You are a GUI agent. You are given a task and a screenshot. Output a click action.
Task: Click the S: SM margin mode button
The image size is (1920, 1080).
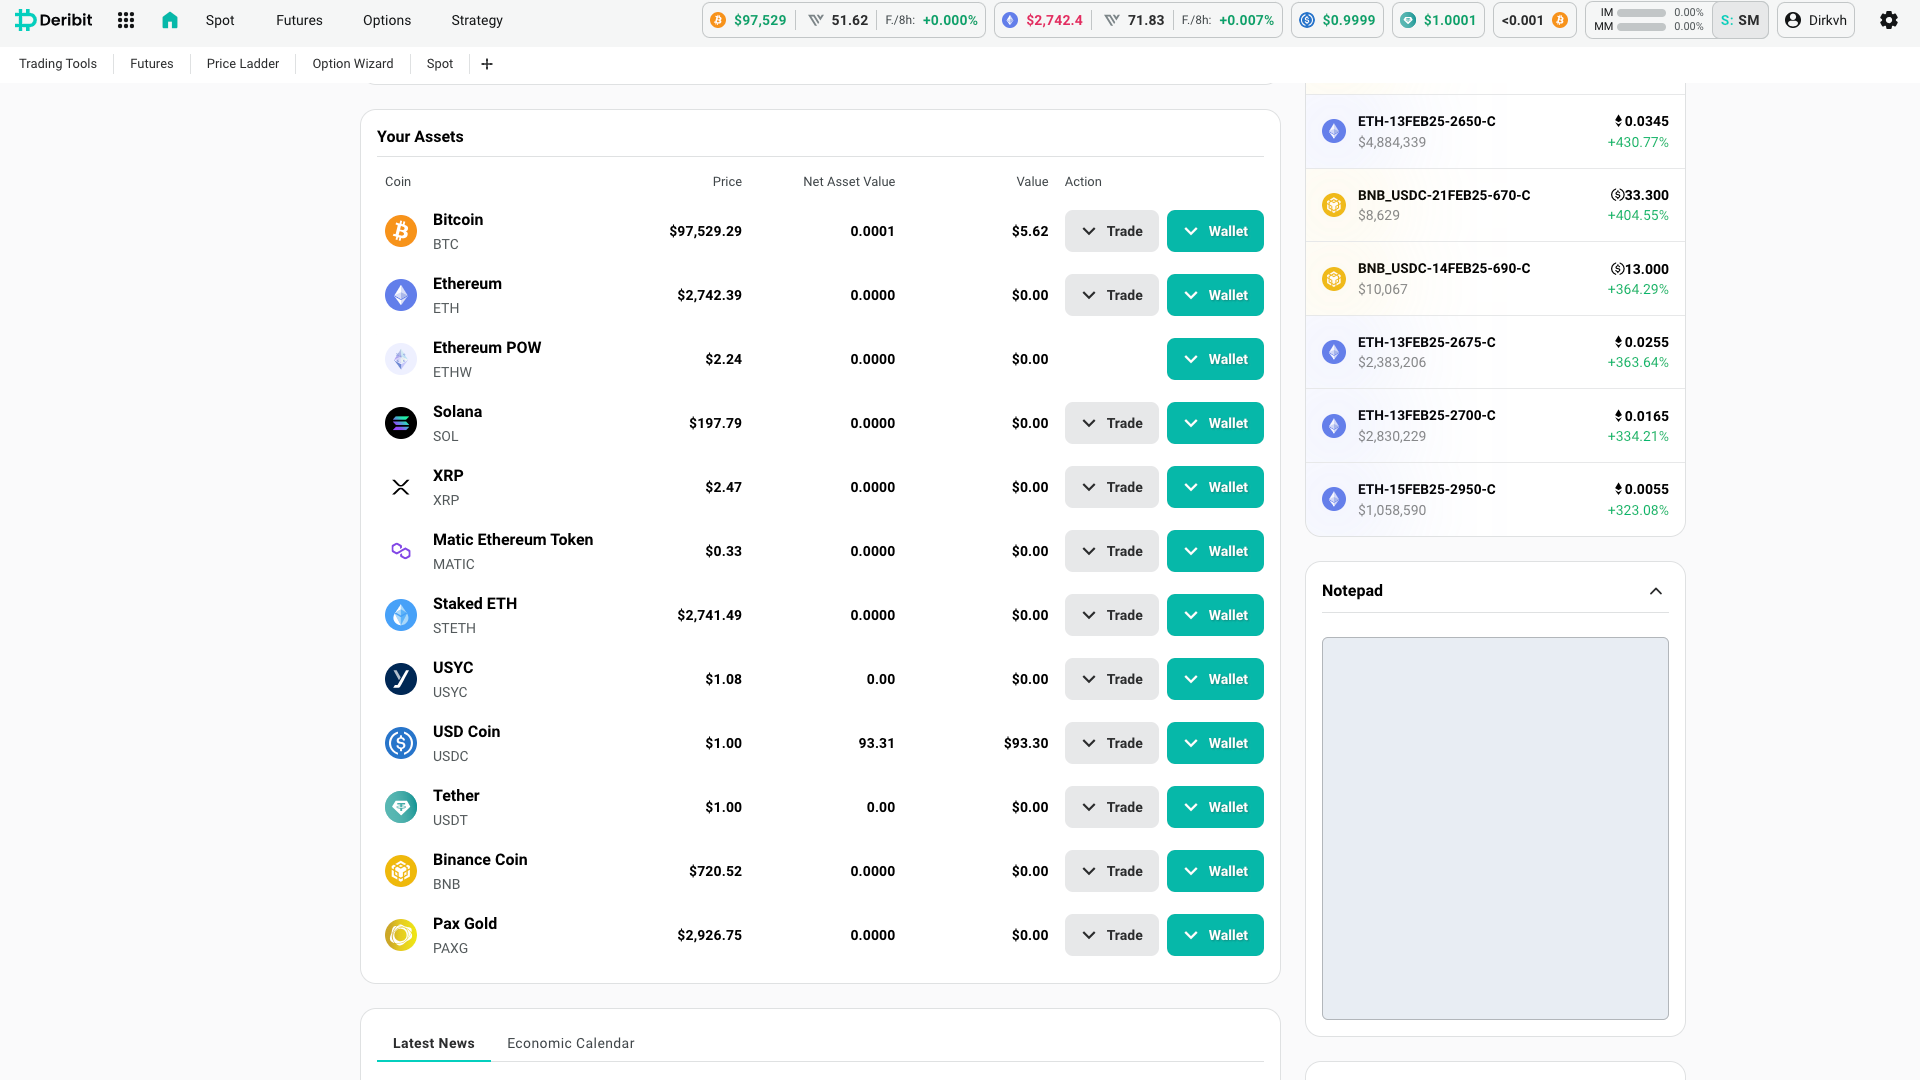1740,20
